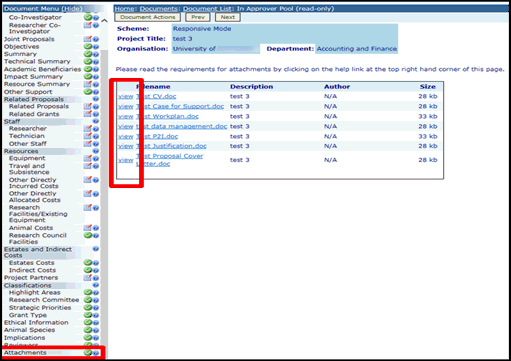This screenshot has width=511, height=361.
Task: Click green check beside Highlight Areas
Action: (88, 292)
